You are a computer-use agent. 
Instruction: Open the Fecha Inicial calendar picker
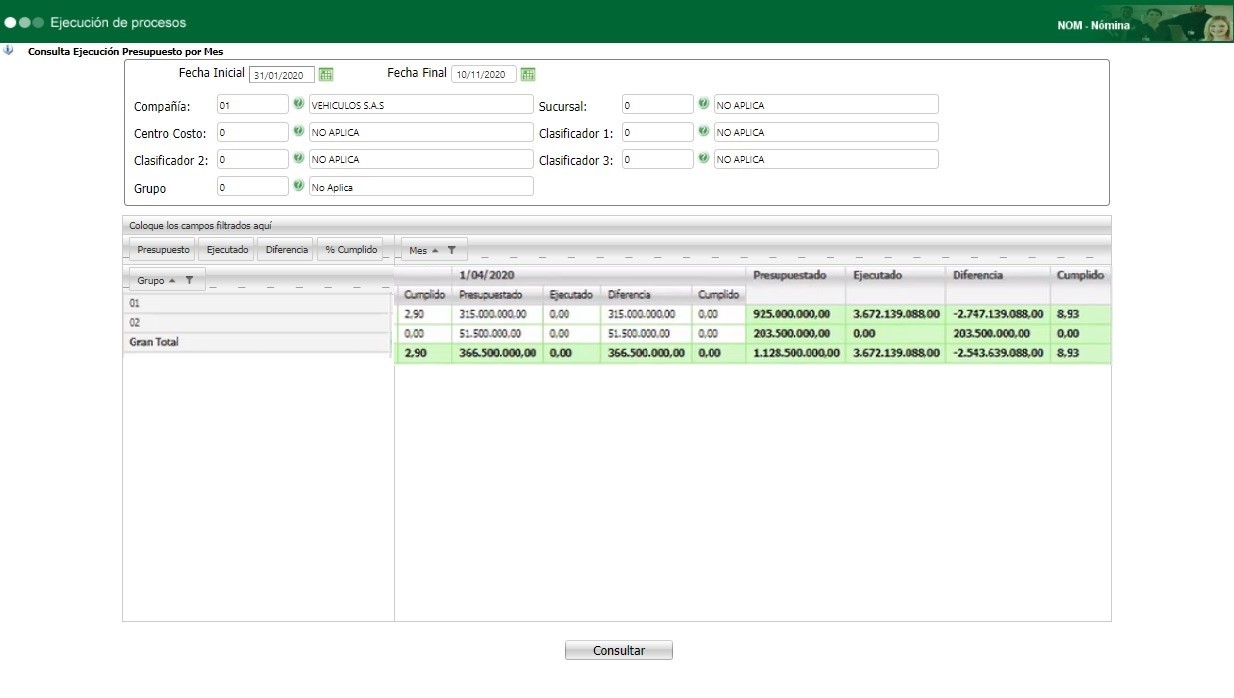(x=326, y=74)
